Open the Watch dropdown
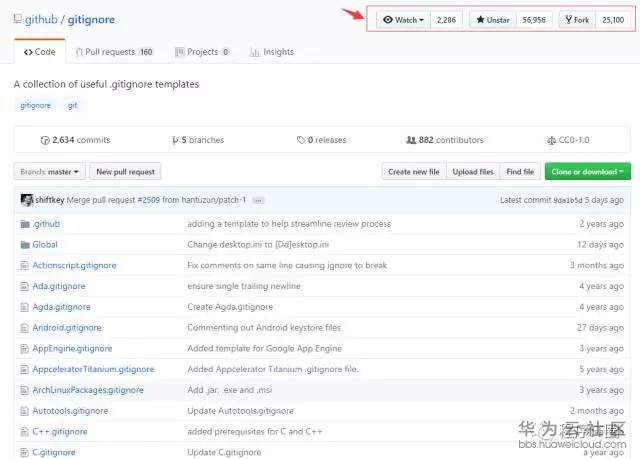Image resolution: width=640 pixels, height=459 pixels. click(403, 20)
